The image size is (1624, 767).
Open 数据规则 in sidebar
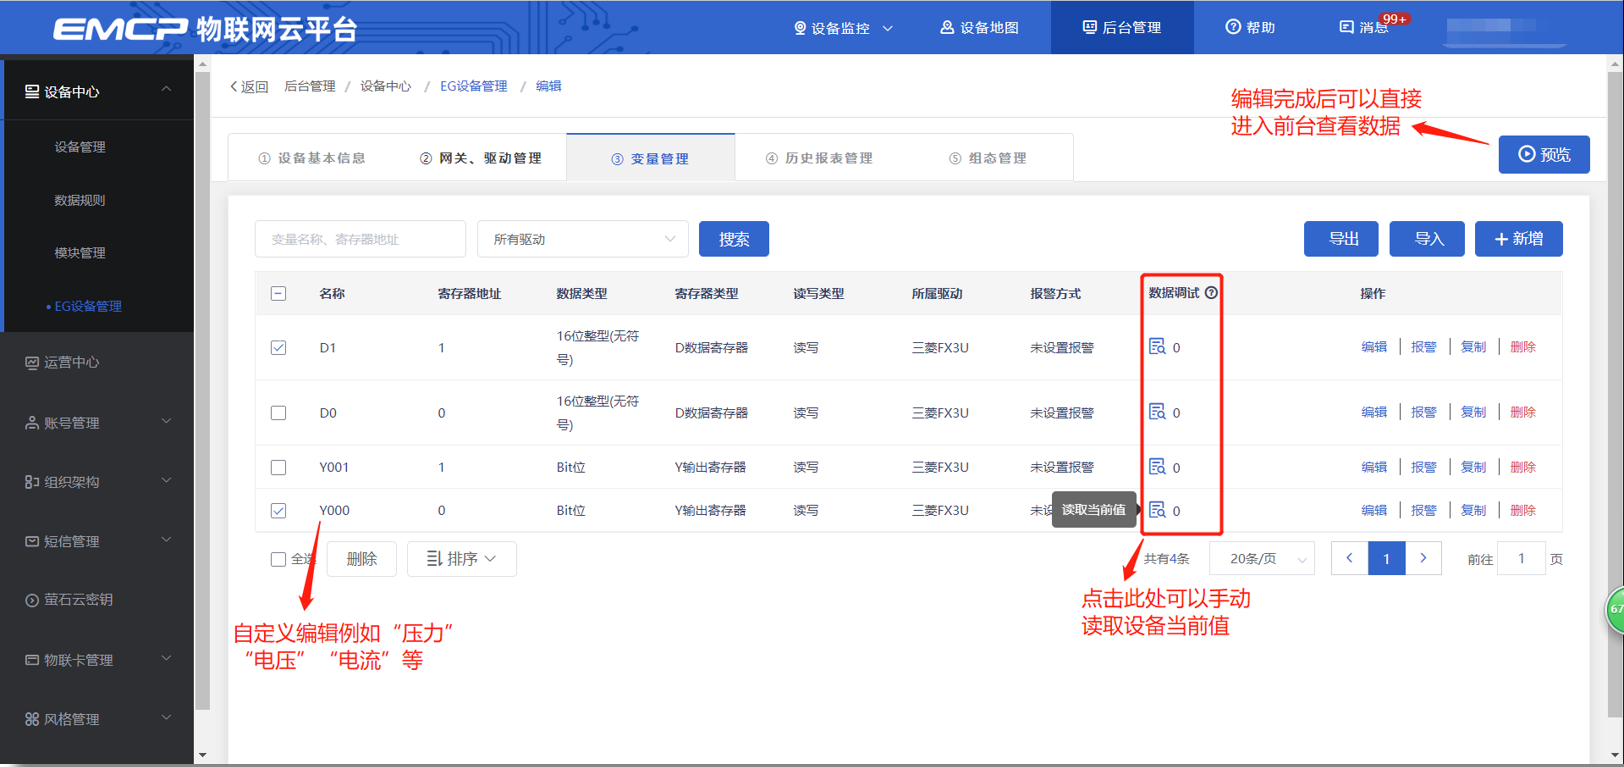coord(80,200)
